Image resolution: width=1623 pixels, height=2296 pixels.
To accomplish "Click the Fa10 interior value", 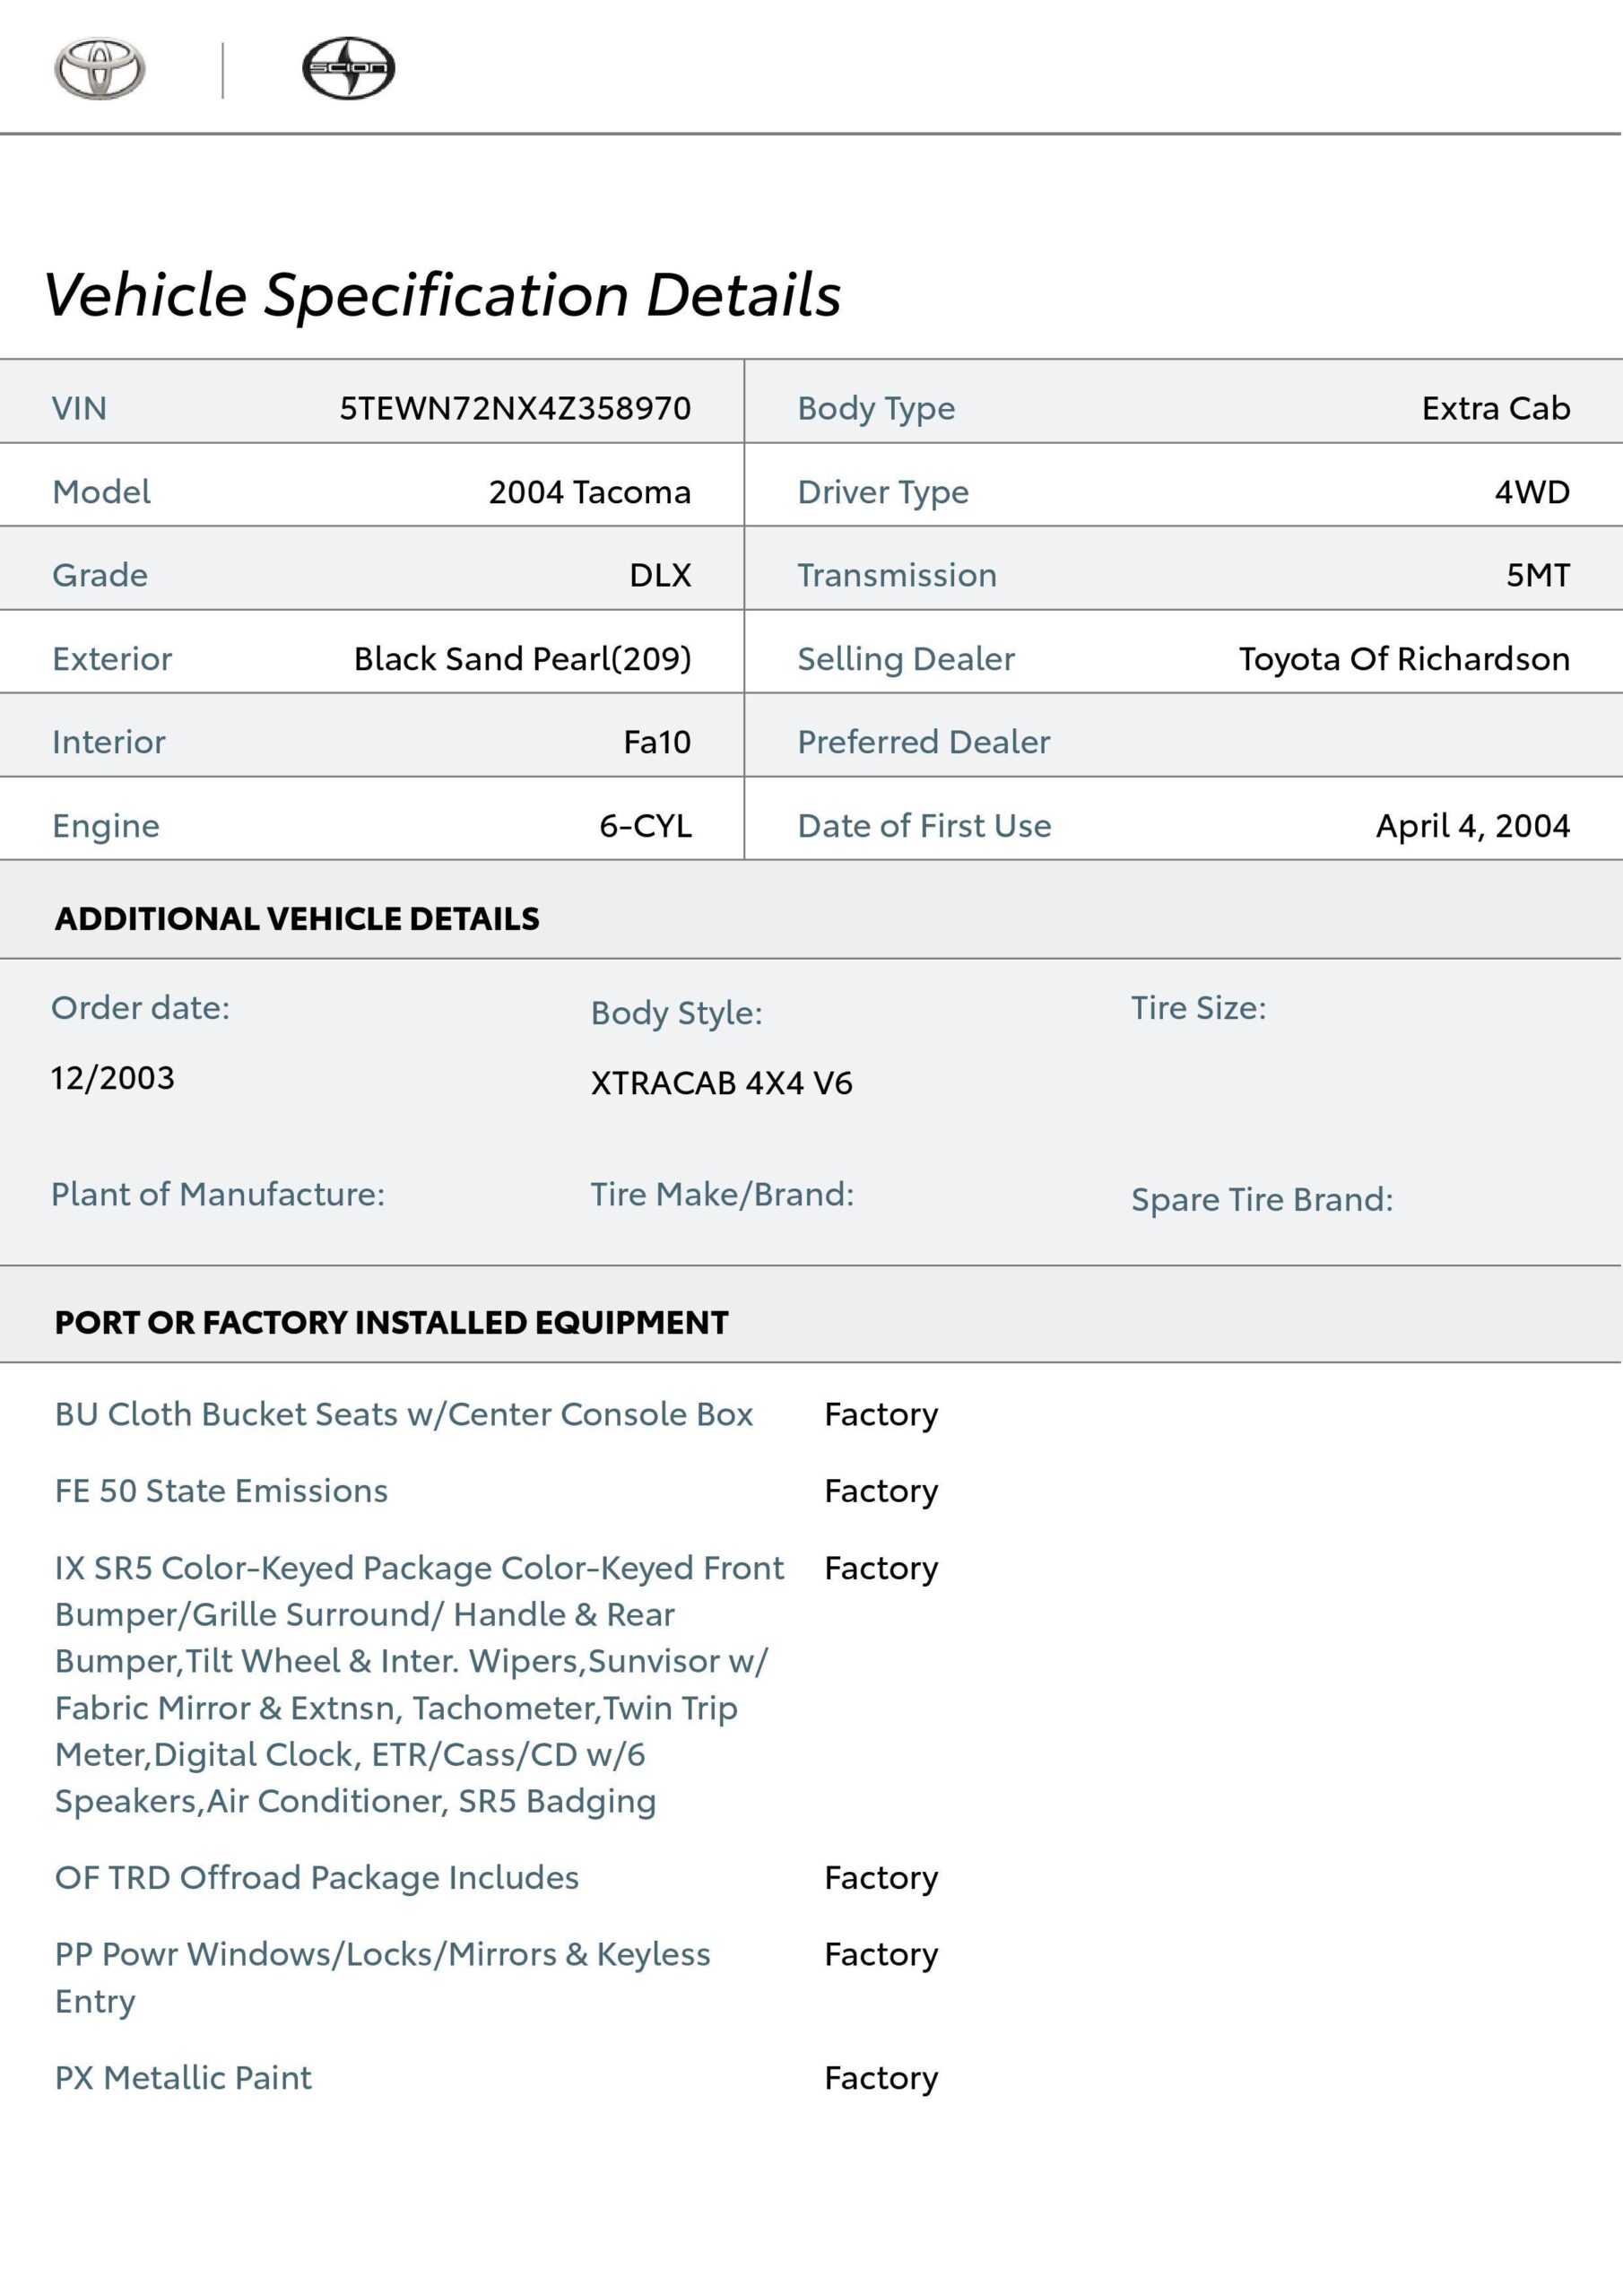I will (657, 742).
